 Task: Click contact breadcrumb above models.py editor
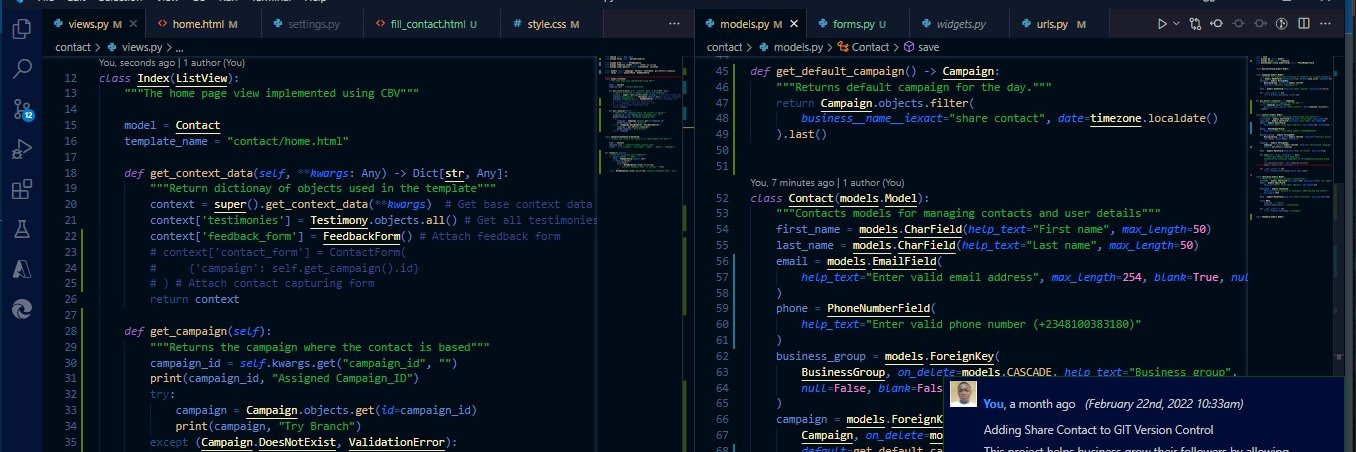tap(725, 46)
